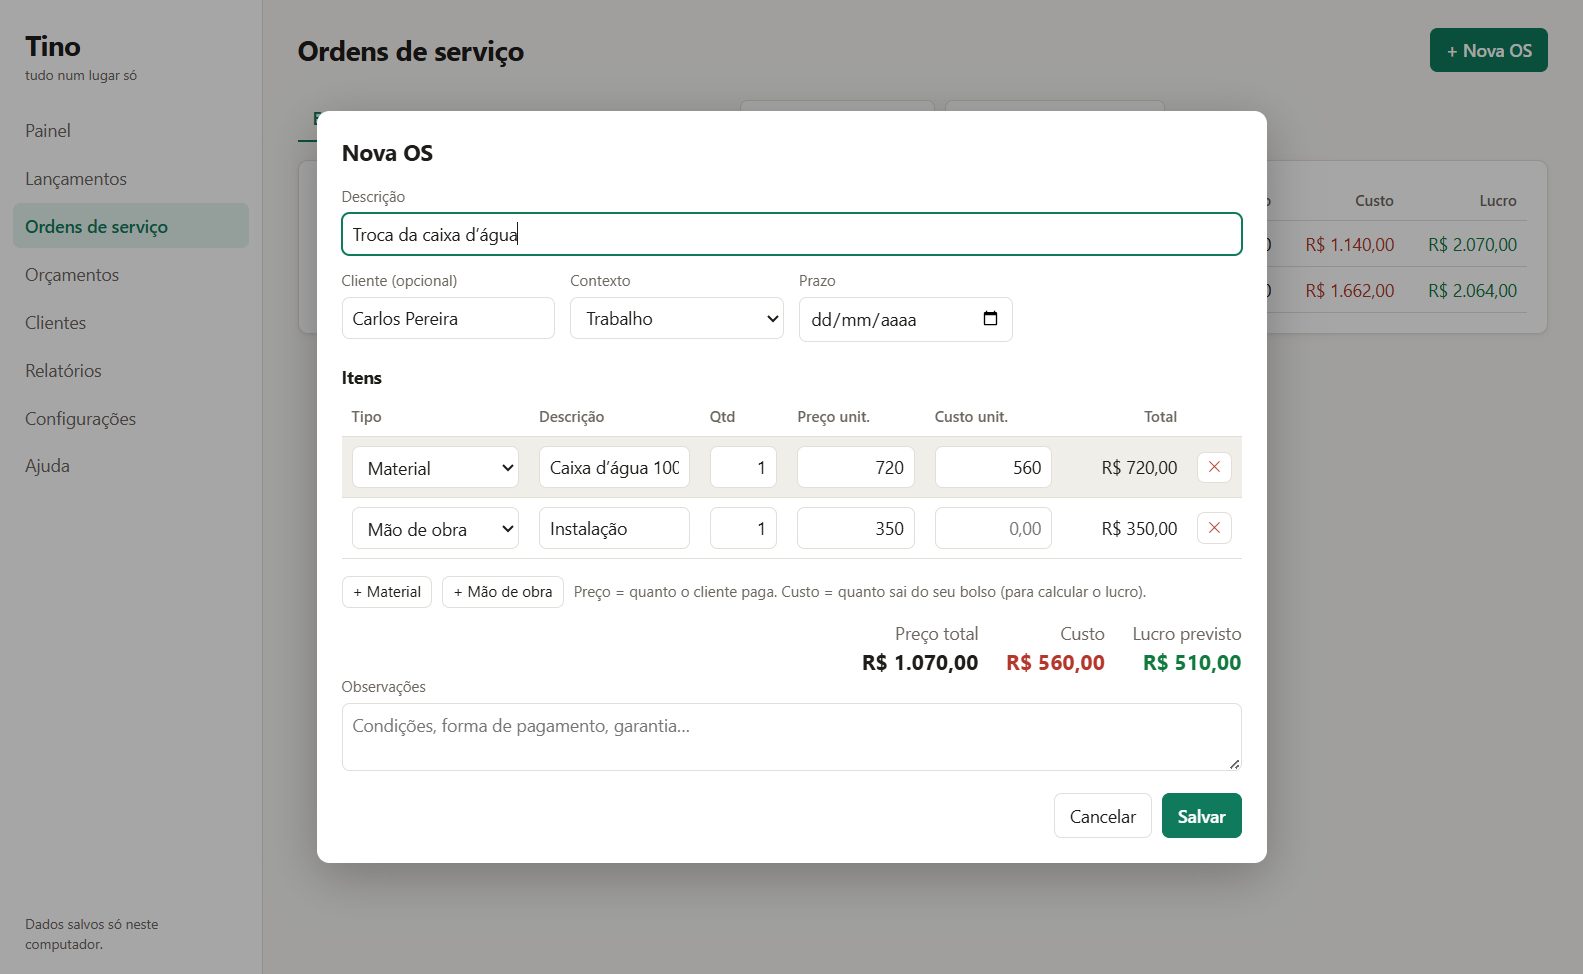Click the Cliente field showing Carlos Pereira
The image size is (1583, 974).
[448, 318]
